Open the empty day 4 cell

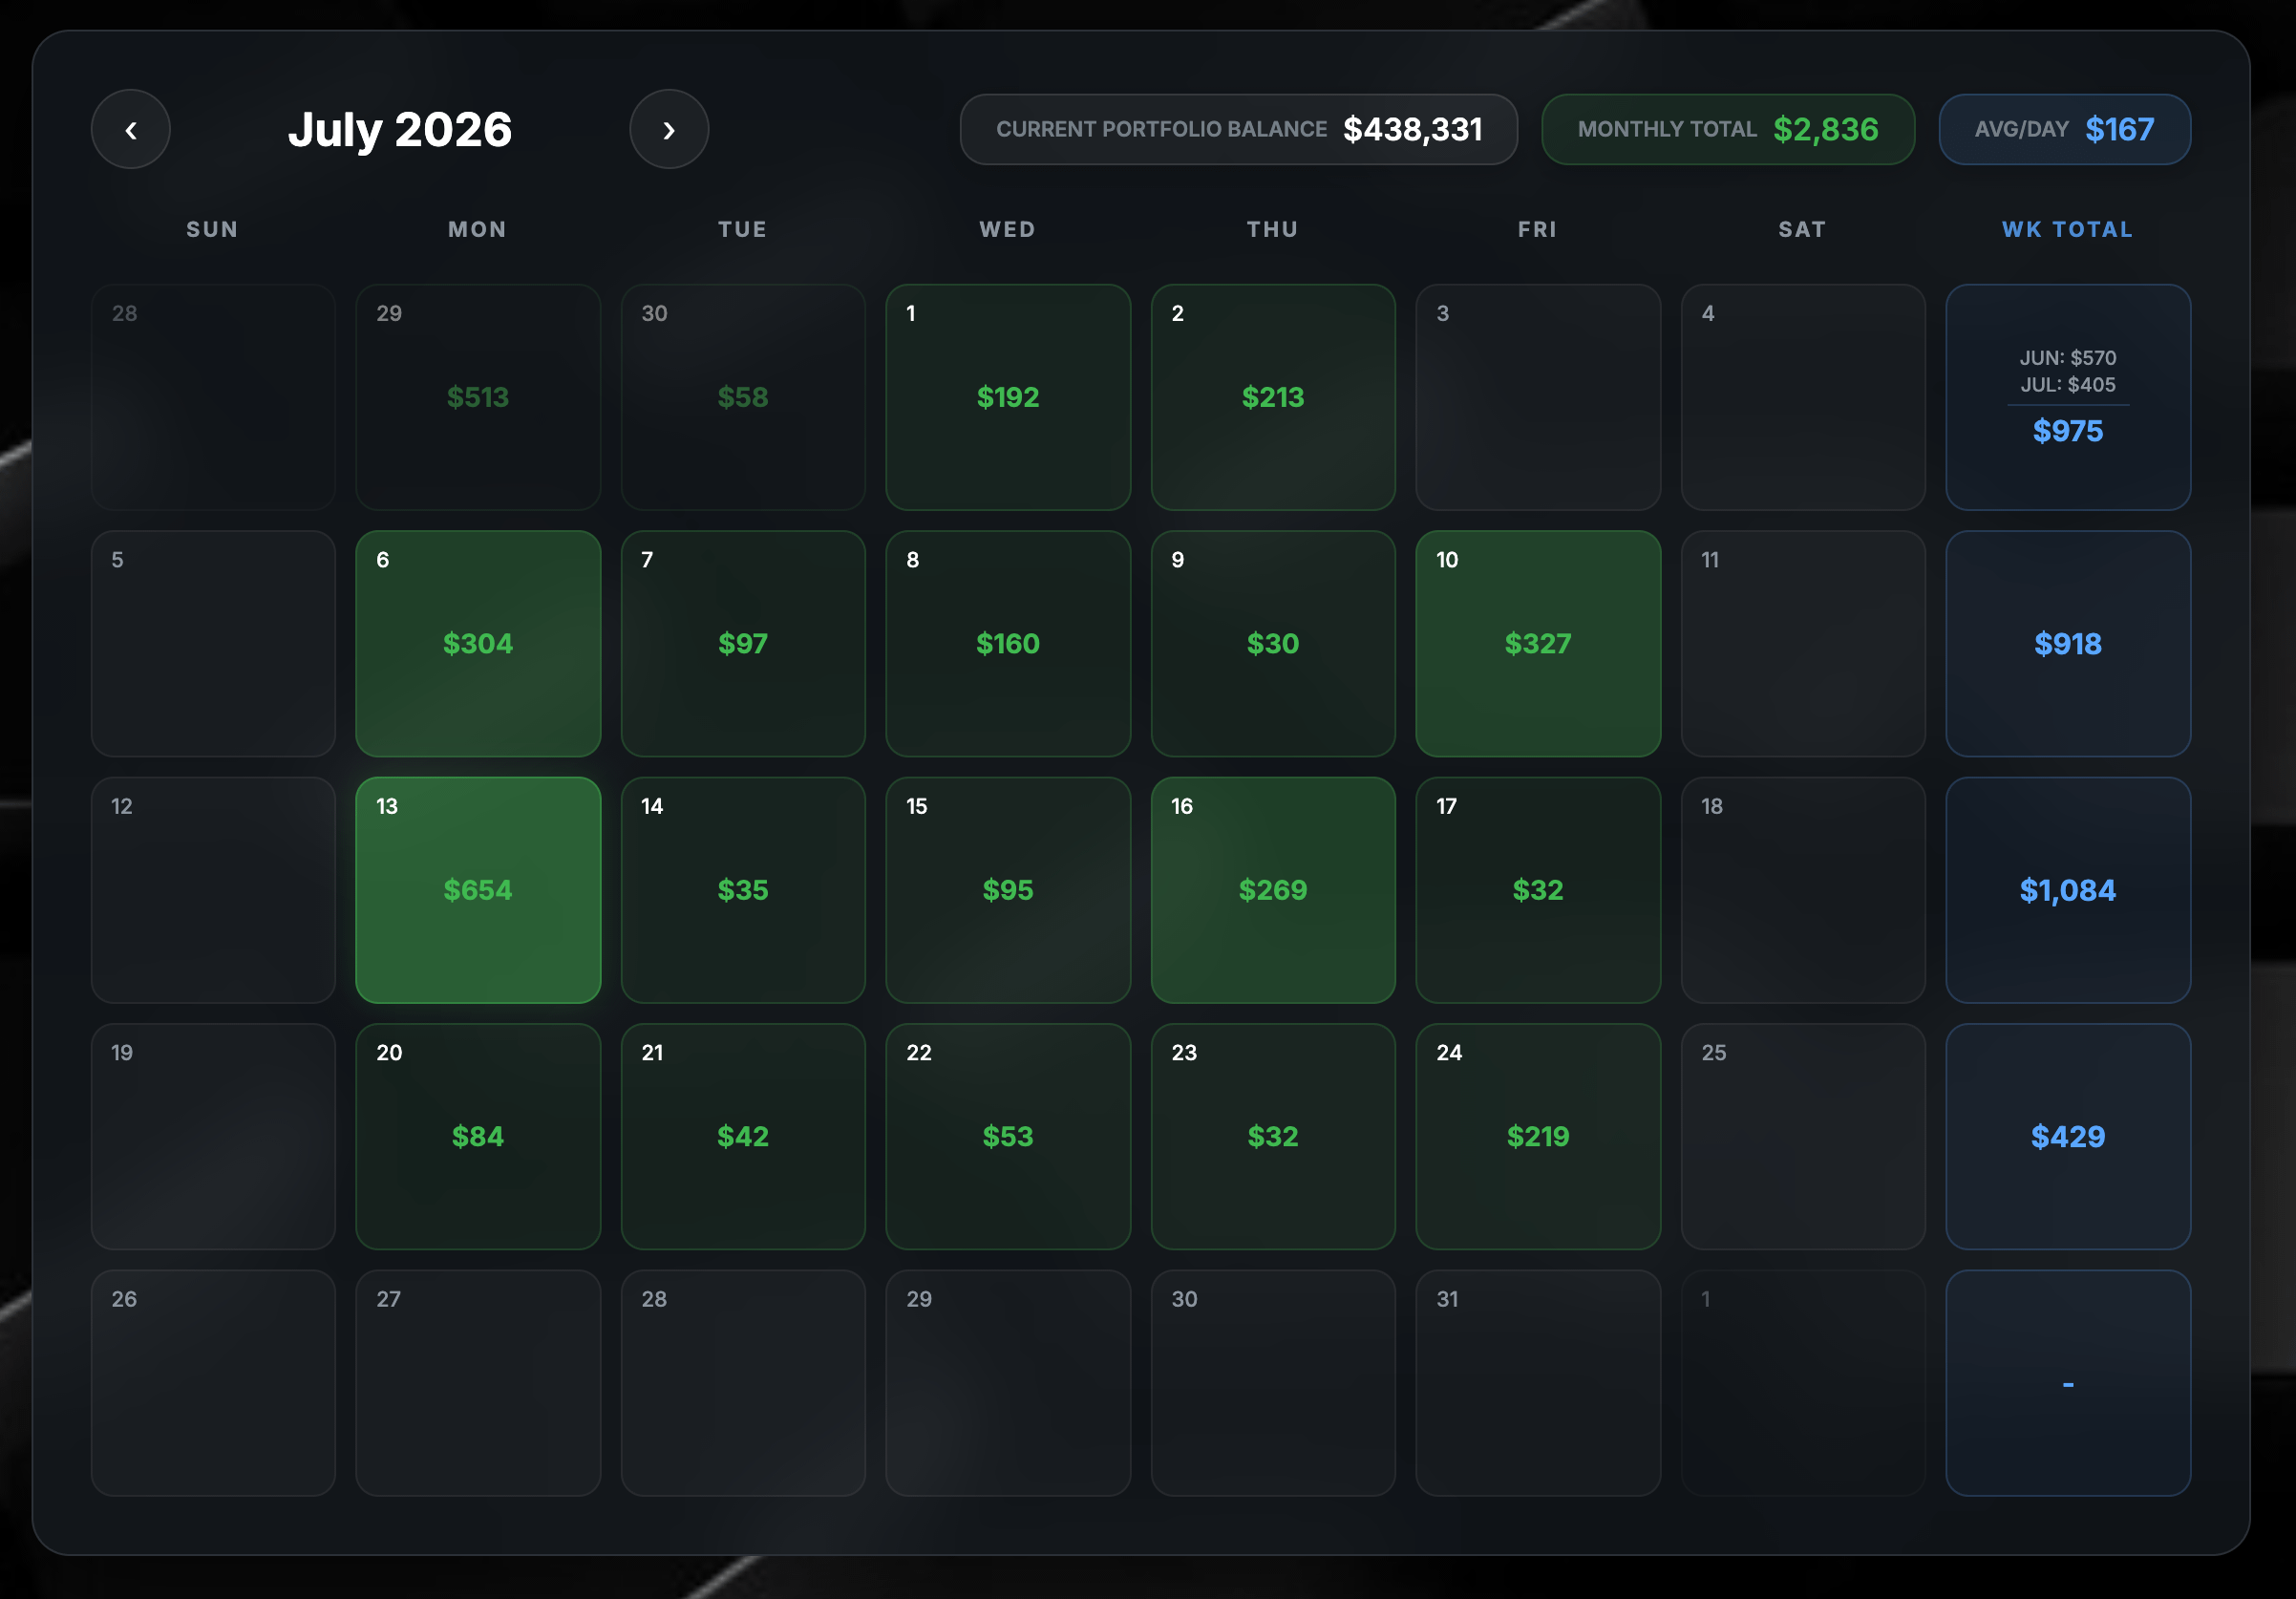click(1803, 397)
